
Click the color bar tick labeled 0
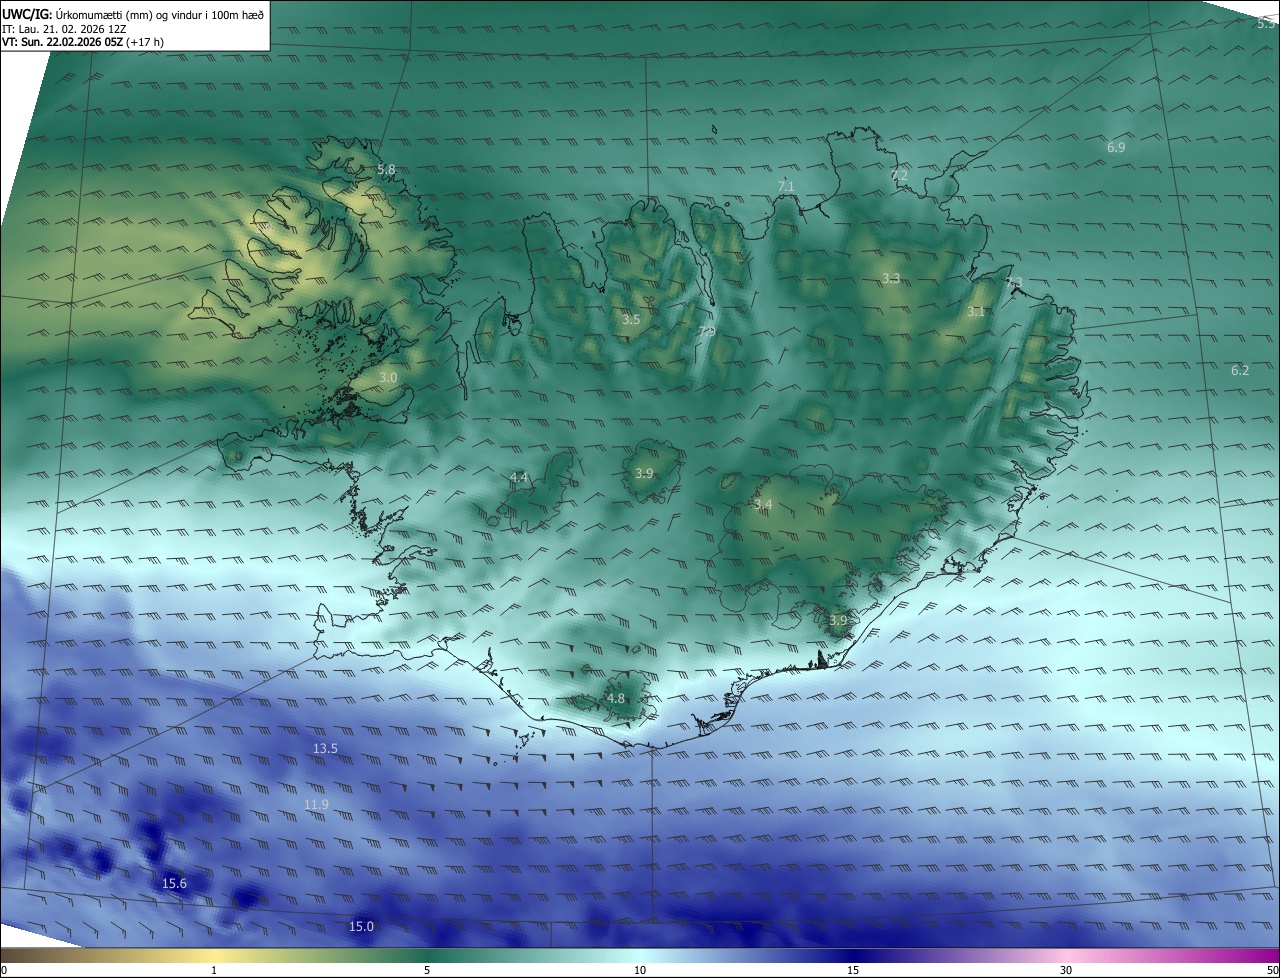point(3,970)
